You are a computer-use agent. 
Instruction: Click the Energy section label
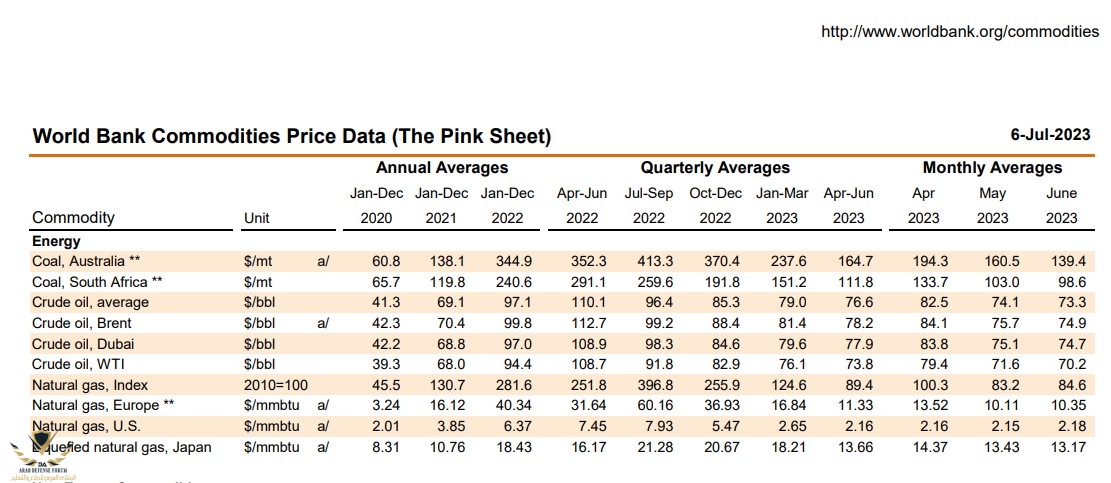point(57,241)
